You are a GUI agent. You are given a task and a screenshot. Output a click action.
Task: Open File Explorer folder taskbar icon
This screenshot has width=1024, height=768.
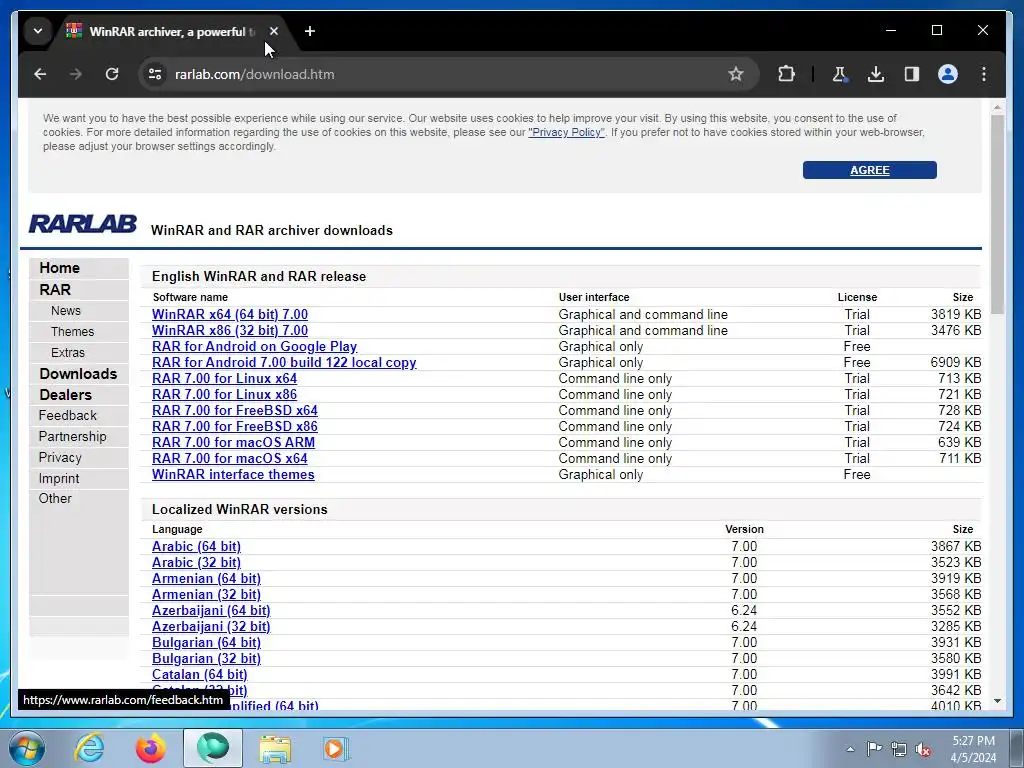(x=275, y=748)
